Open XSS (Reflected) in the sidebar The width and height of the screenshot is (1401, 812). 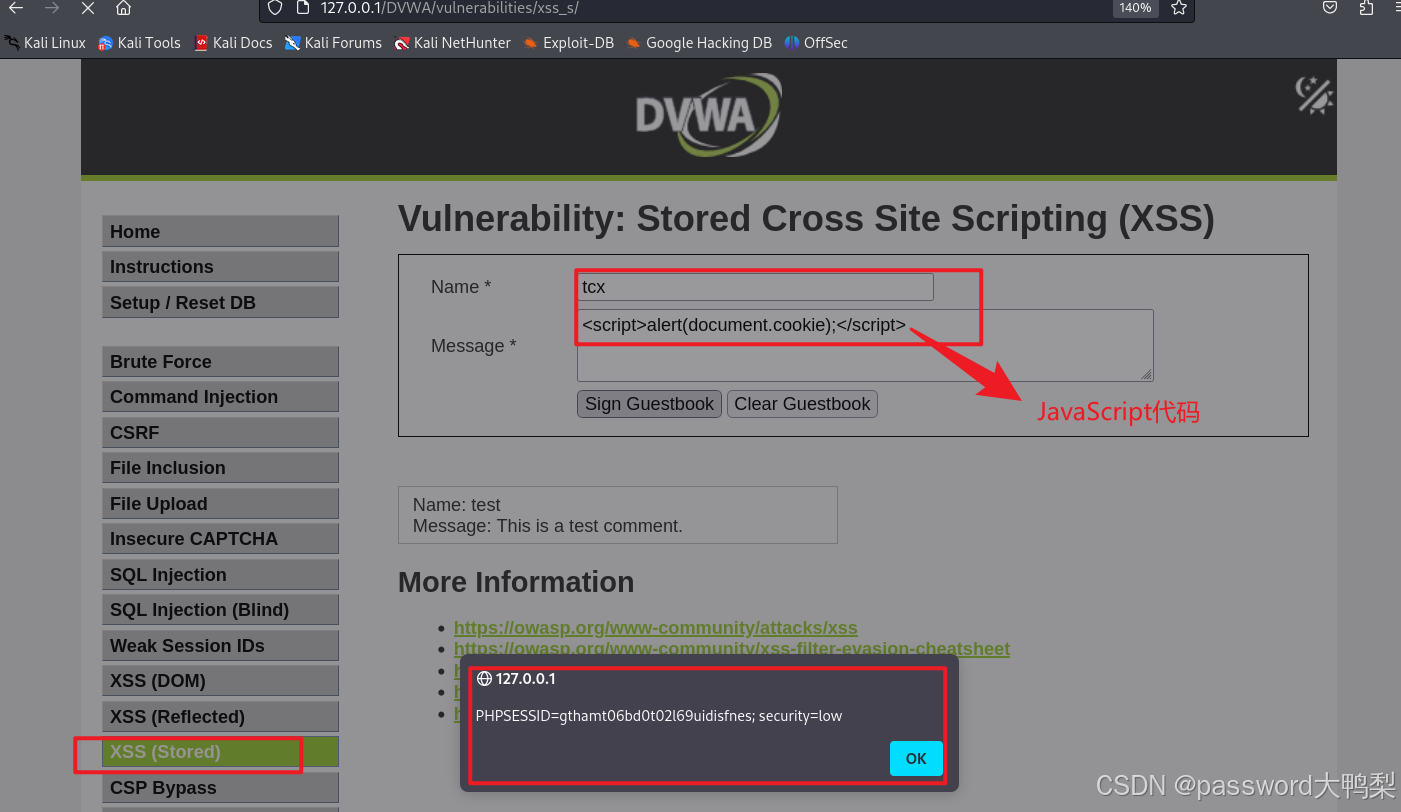pos(220,716)
